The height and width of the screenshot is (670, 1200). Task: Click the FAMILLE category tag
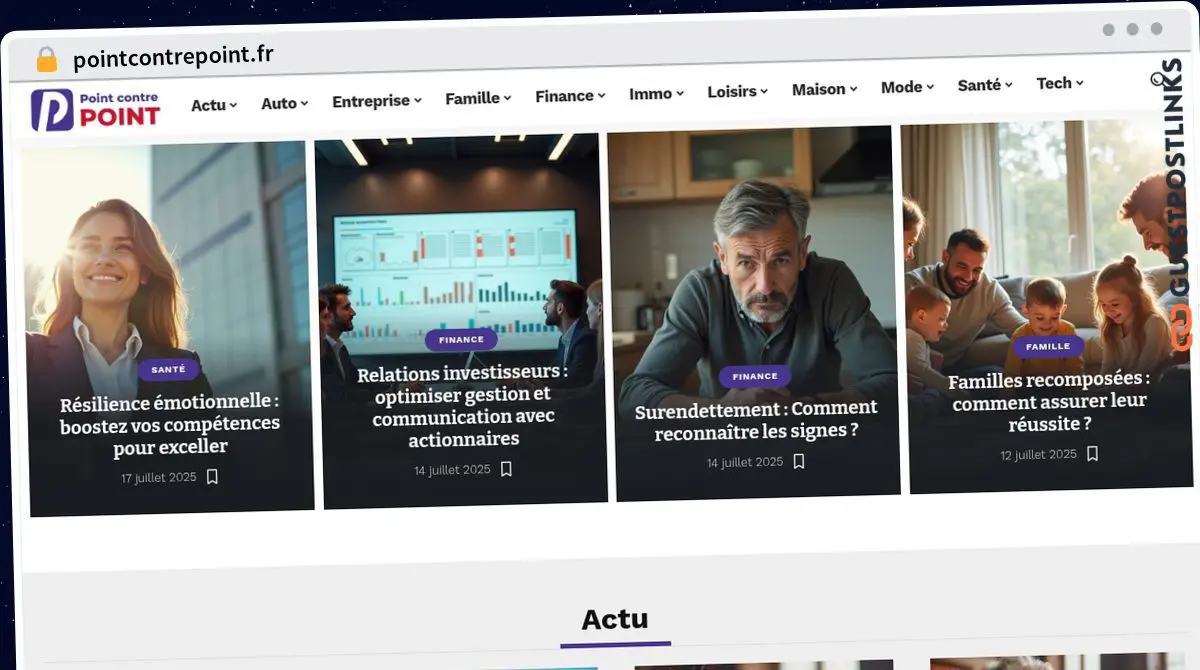(1048, 346)
